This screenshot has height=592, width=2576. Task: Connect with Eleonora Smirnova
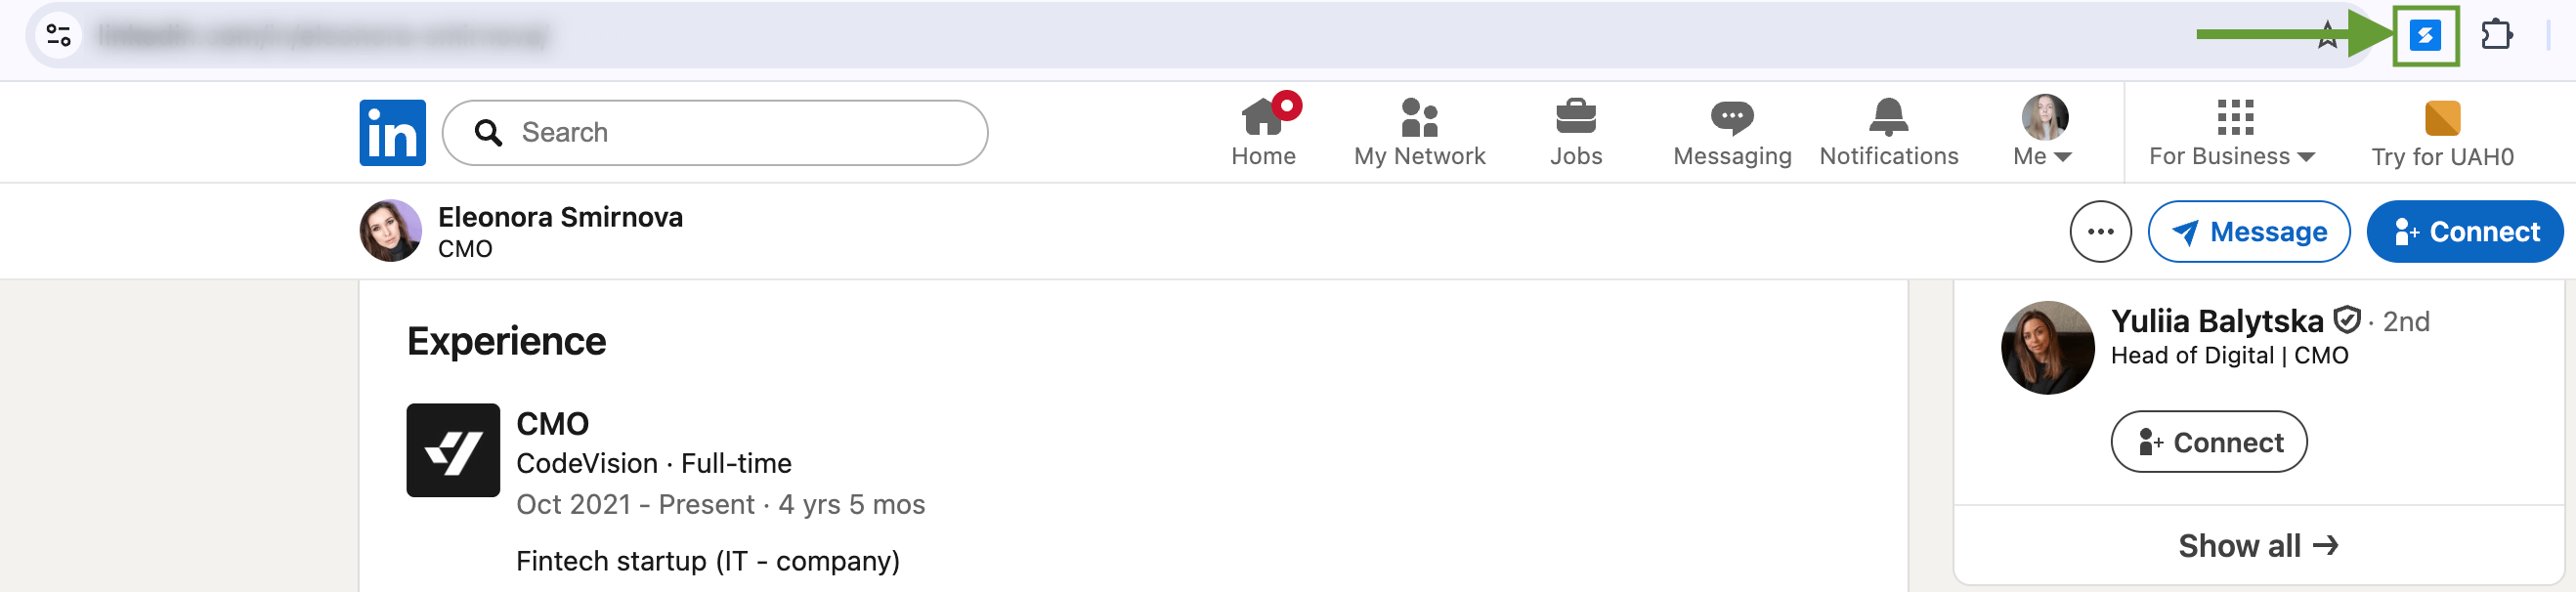click(x=2465, y=231)
